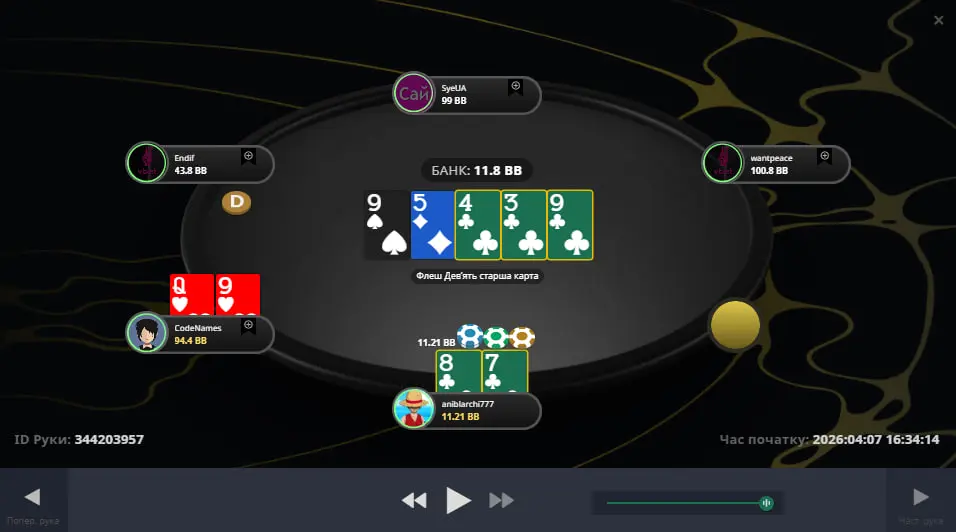956x532 pixels.
Task: Go to the next hand
Action: [921, 497]
